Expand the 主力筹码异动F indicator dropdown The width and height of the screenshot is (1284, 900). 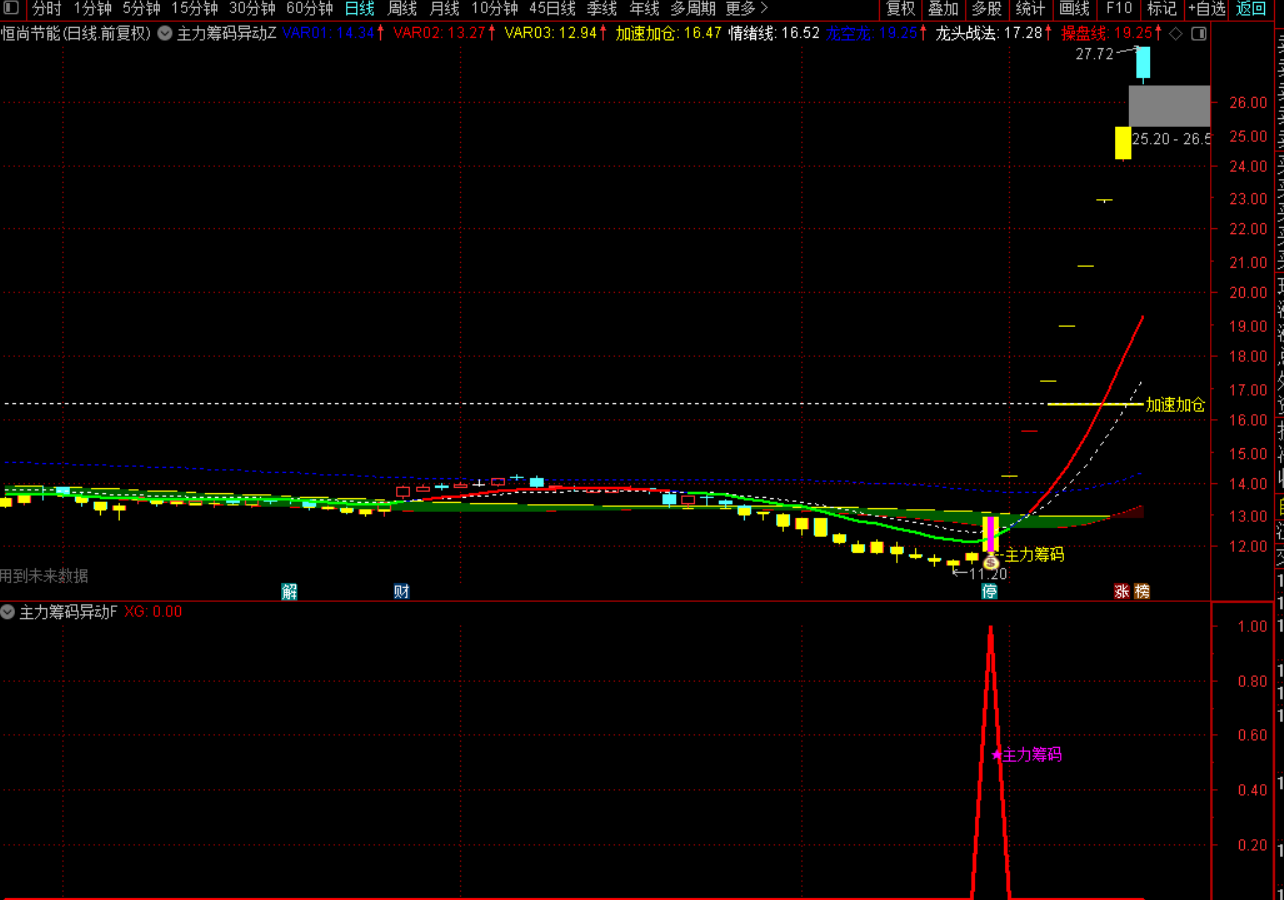click(8, 611)
